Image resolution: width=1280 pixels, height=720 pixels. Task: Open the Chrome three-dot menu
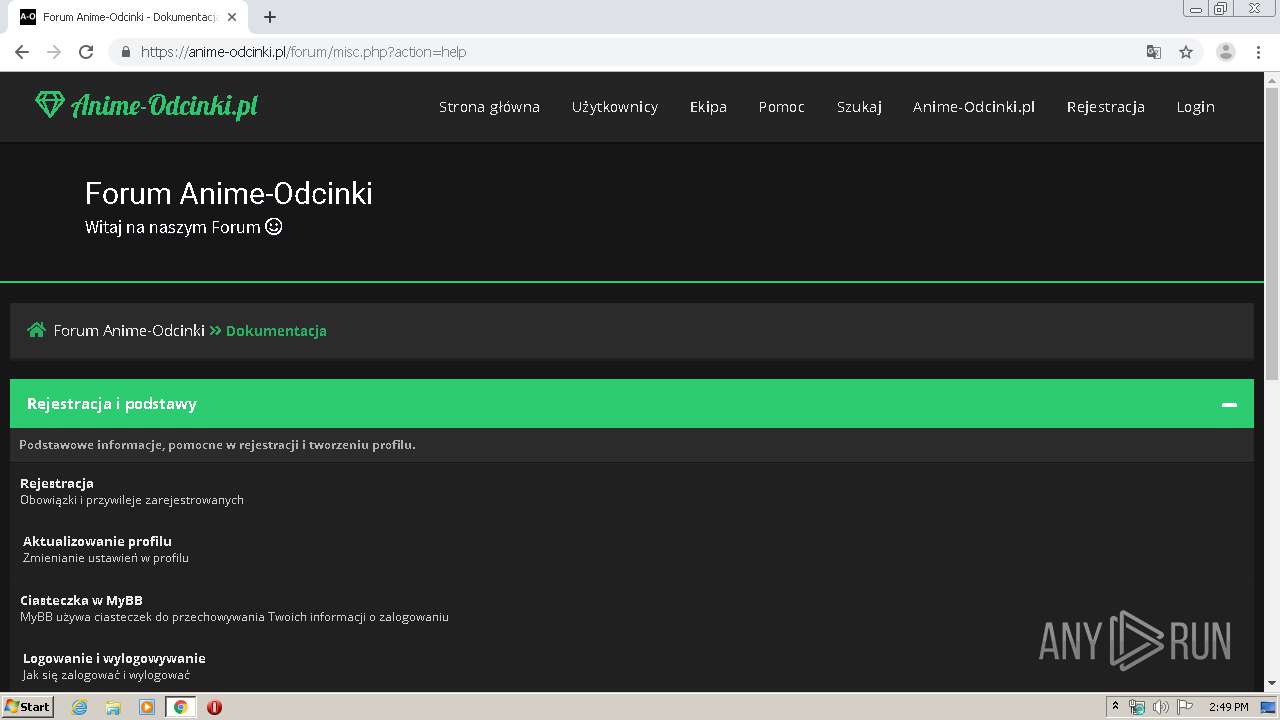point(1259,52)
